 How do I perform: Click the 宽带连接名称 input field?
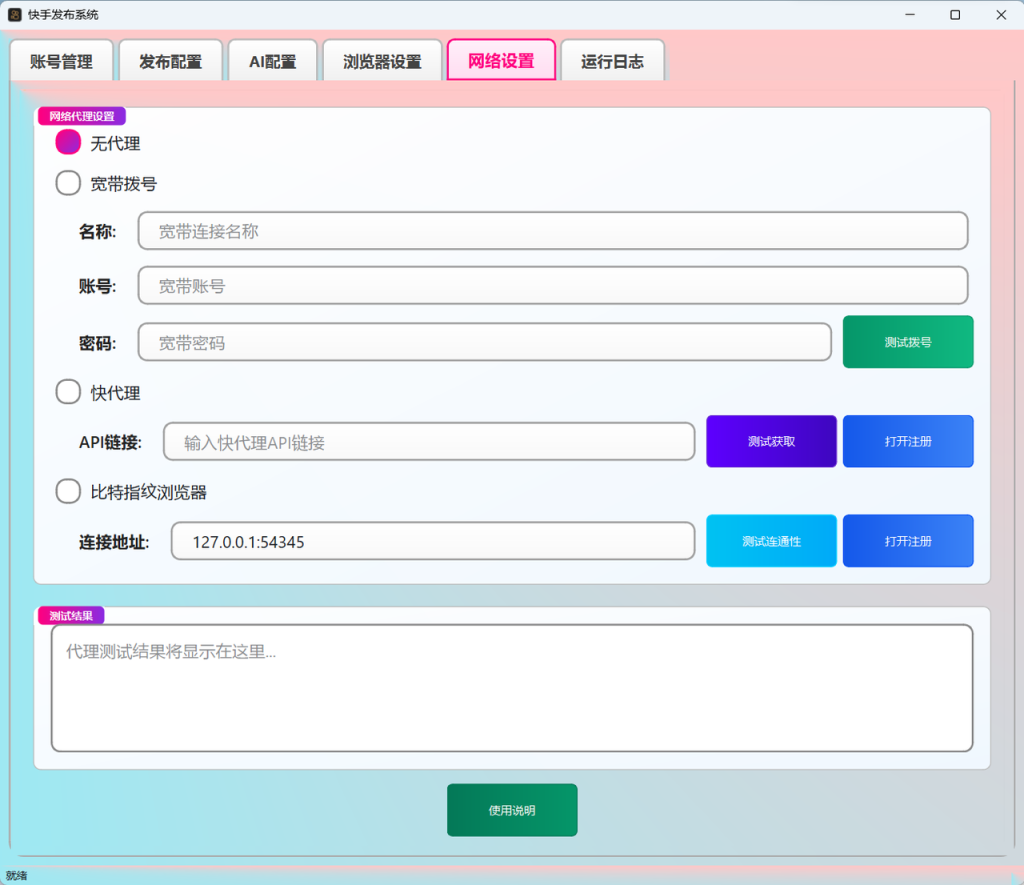552,231
